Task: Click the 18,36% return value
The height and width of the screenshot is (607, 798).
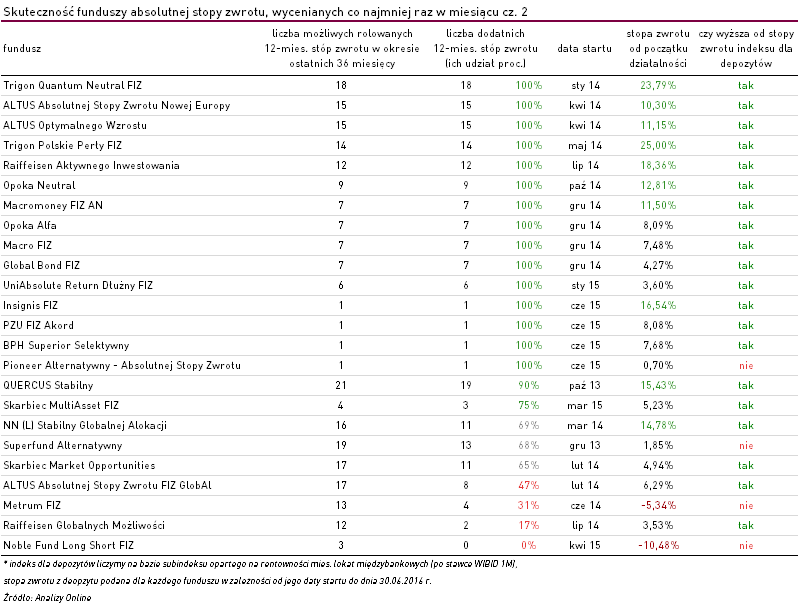Action: [x=658, y=165]
